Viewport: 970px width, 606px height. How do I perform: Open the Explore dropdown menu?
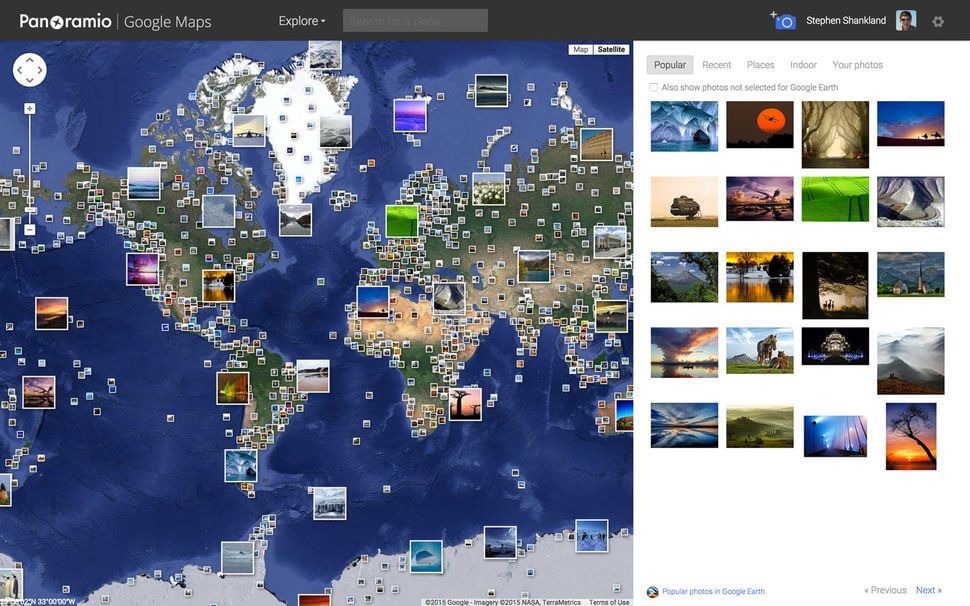[x=300, y=20]
